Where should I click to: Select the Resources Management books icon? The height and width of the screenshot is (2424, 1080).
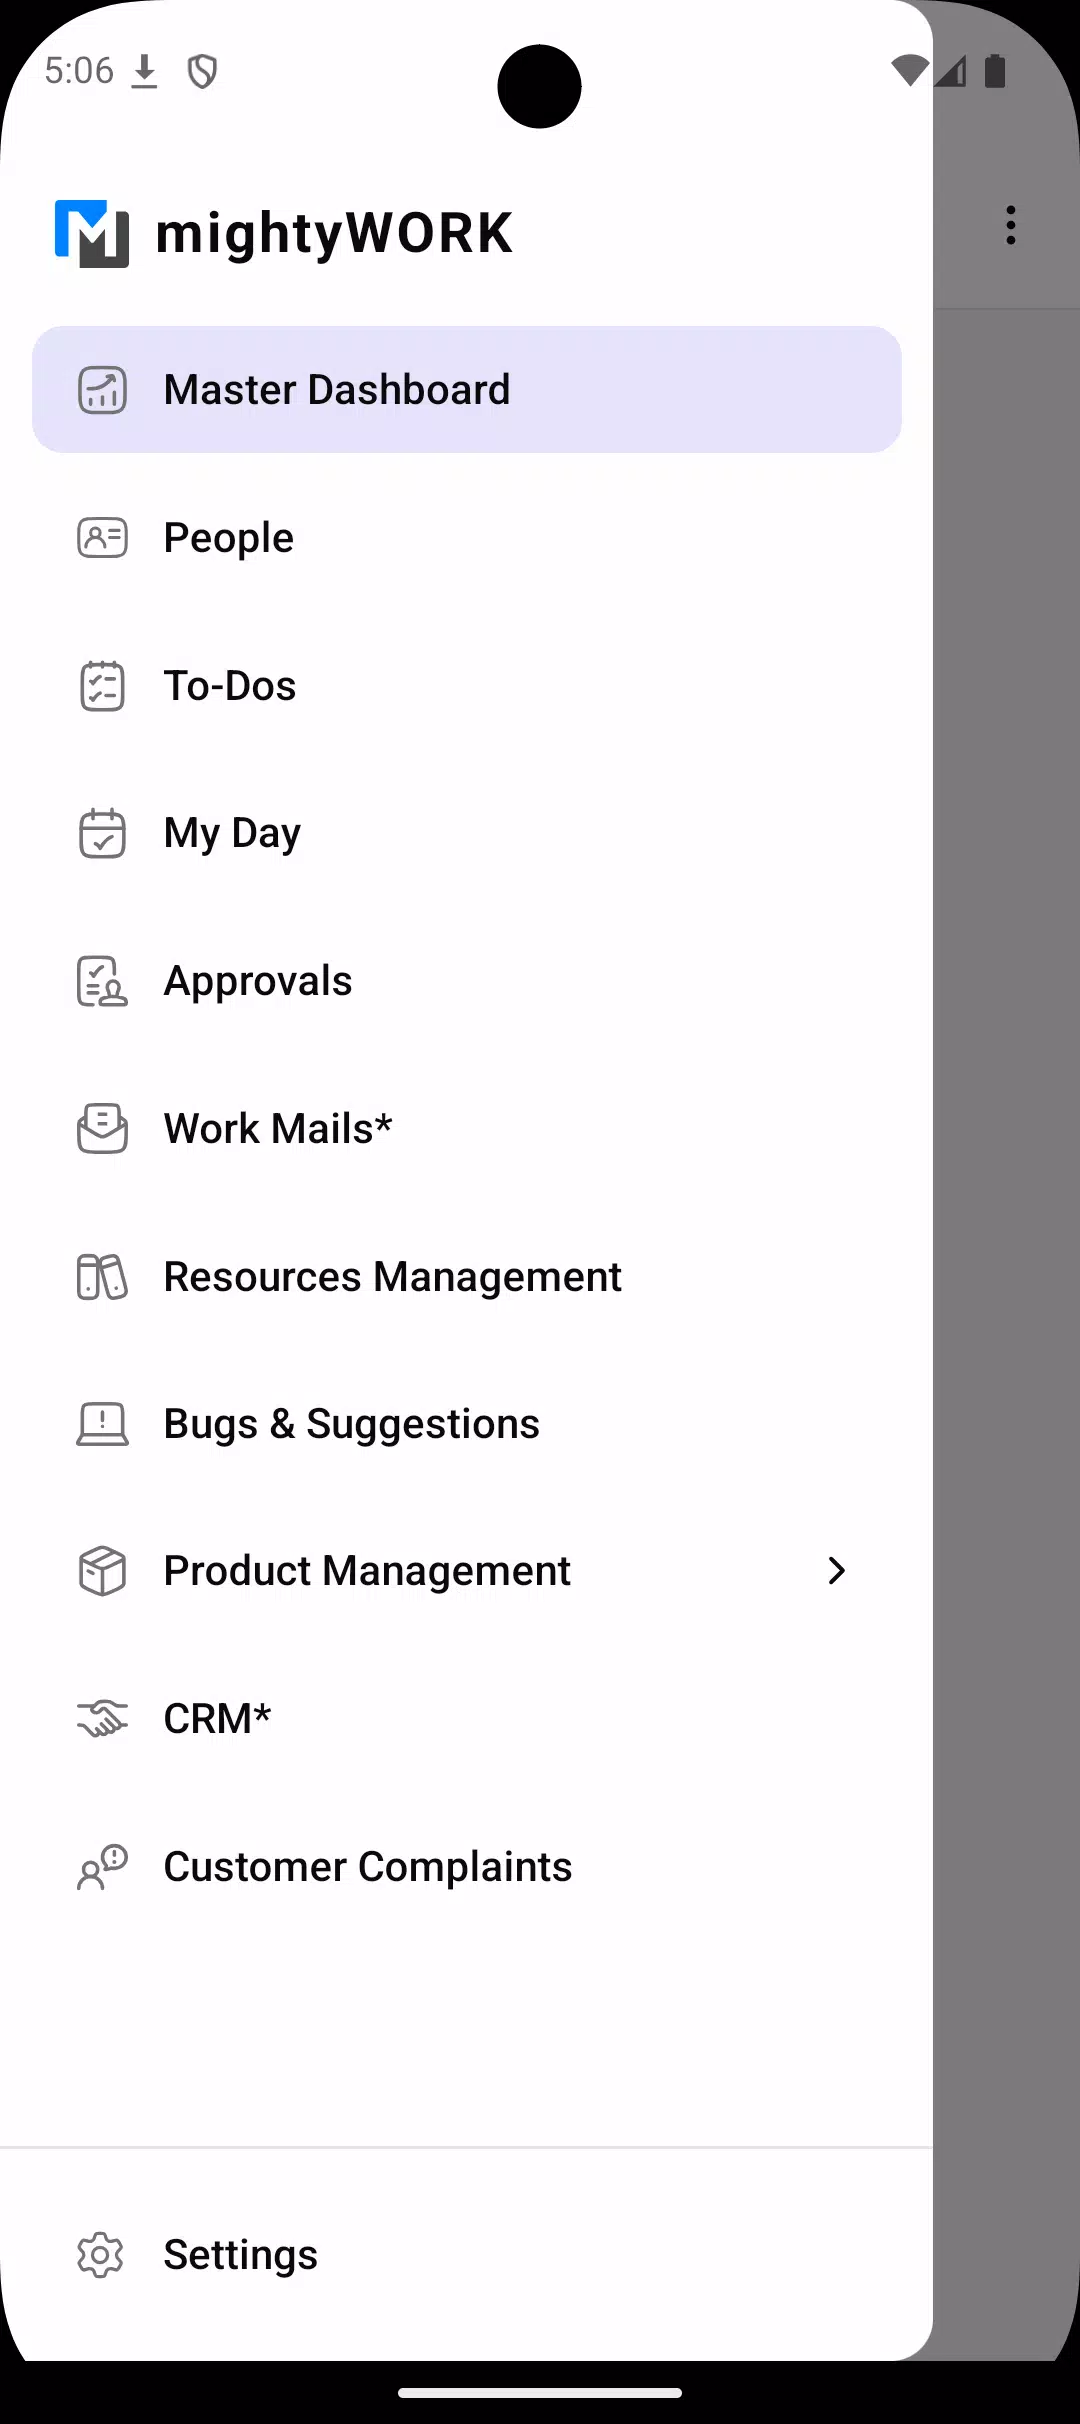point(102,1276)
